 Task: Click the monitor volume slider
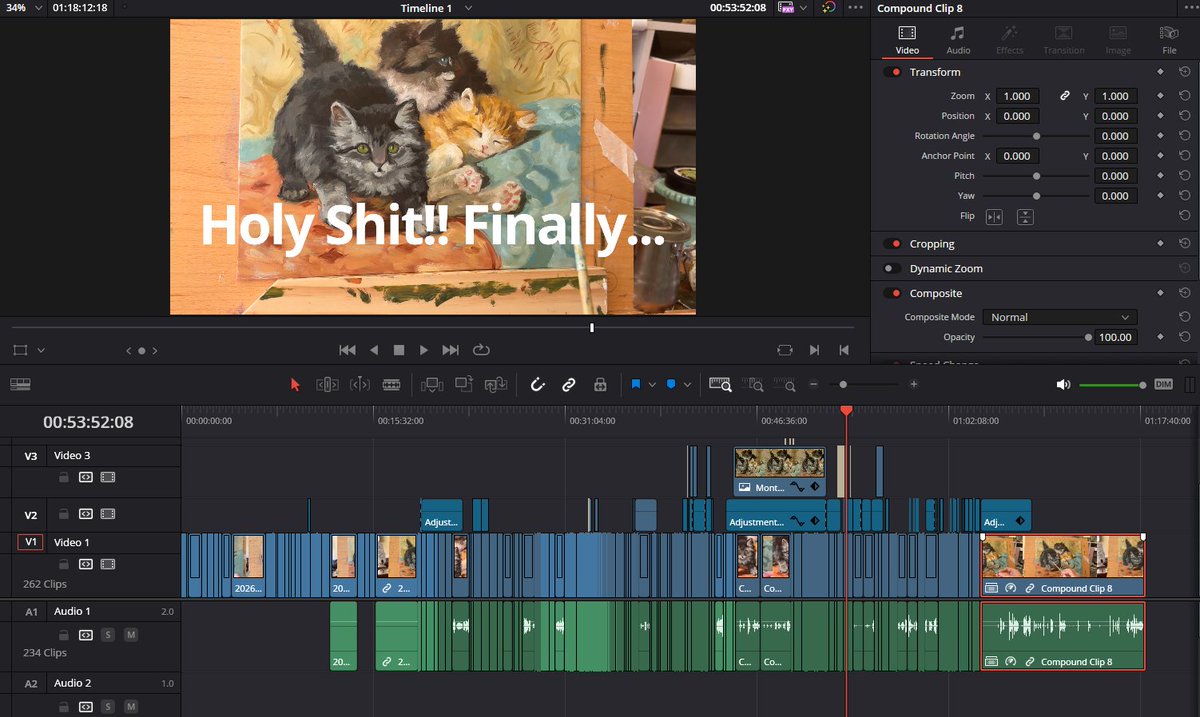point(1113,385)
